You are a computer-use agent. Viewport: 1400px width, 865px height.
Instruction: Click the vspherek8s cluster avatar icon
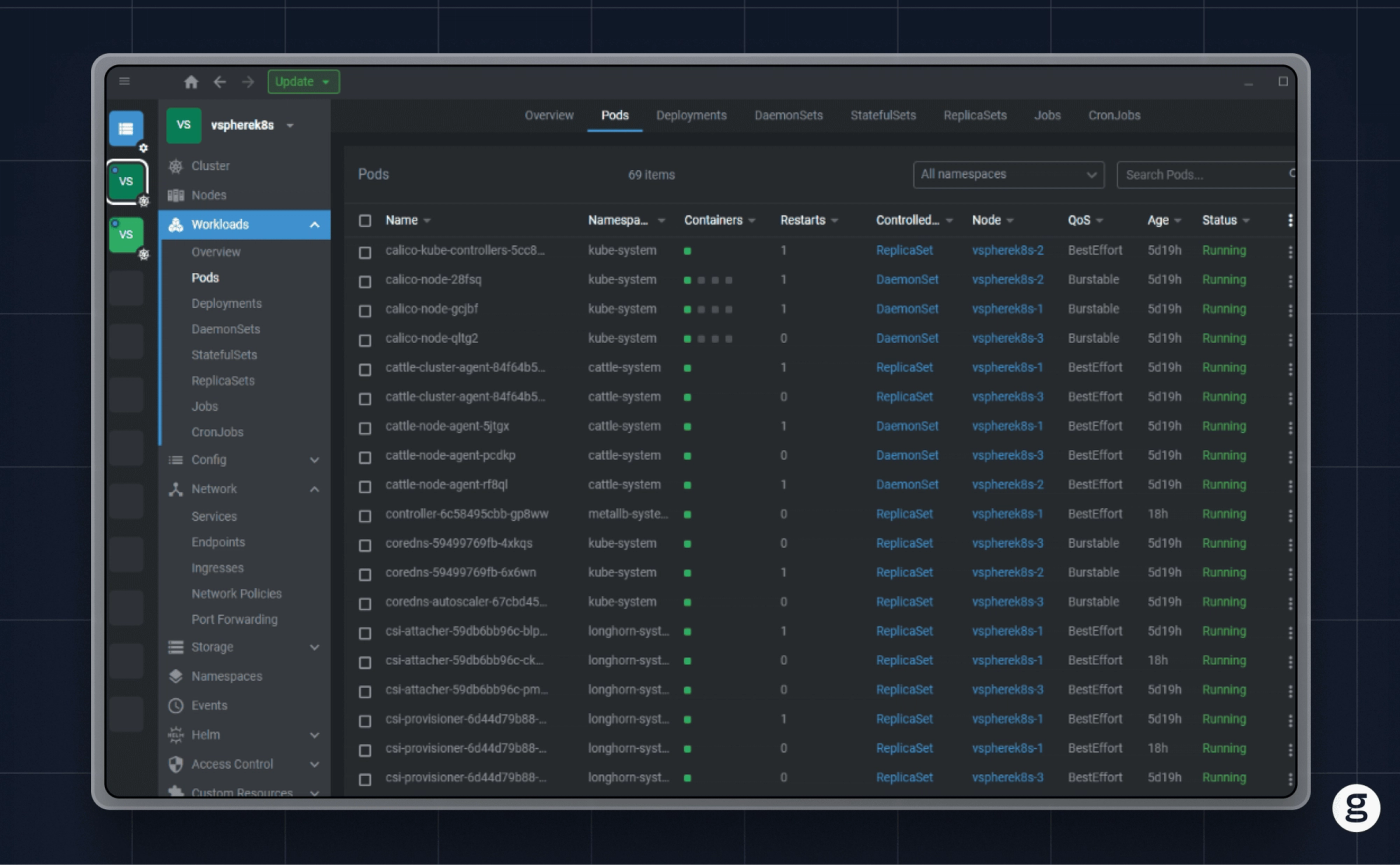tap(184, 125)
